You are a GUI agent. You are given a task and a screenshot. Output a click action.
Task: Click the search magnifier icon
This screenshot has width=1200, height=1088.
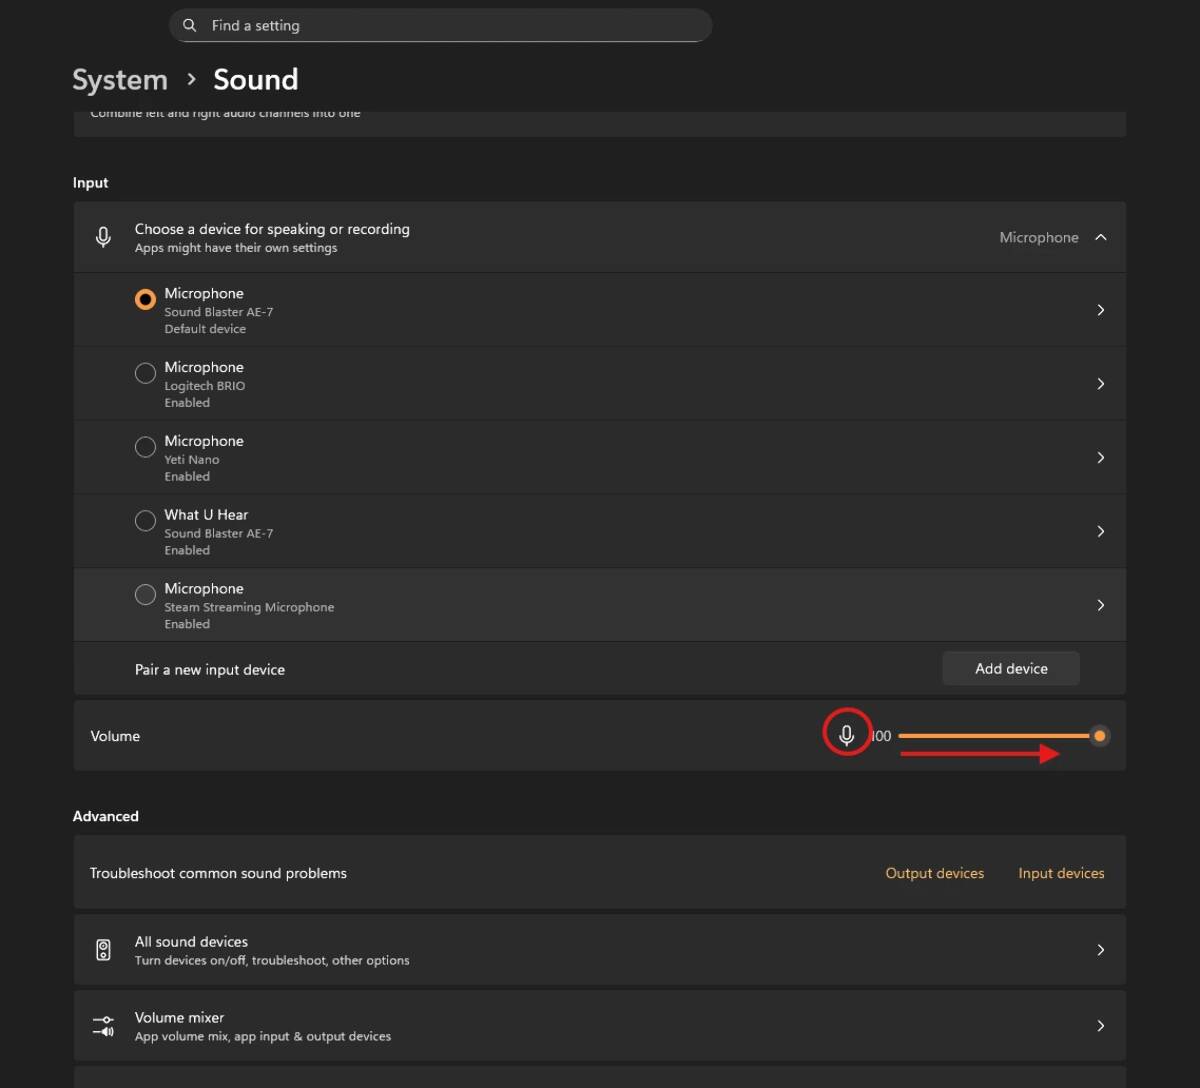pos(190,26)
